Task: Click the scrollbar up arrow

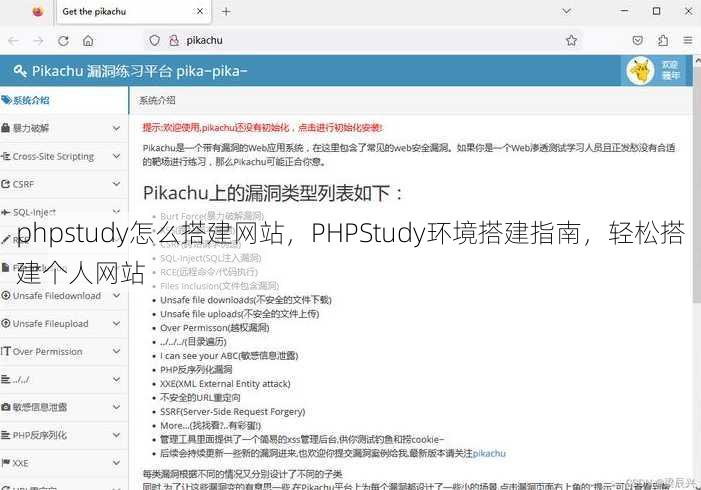Action: 697,59
